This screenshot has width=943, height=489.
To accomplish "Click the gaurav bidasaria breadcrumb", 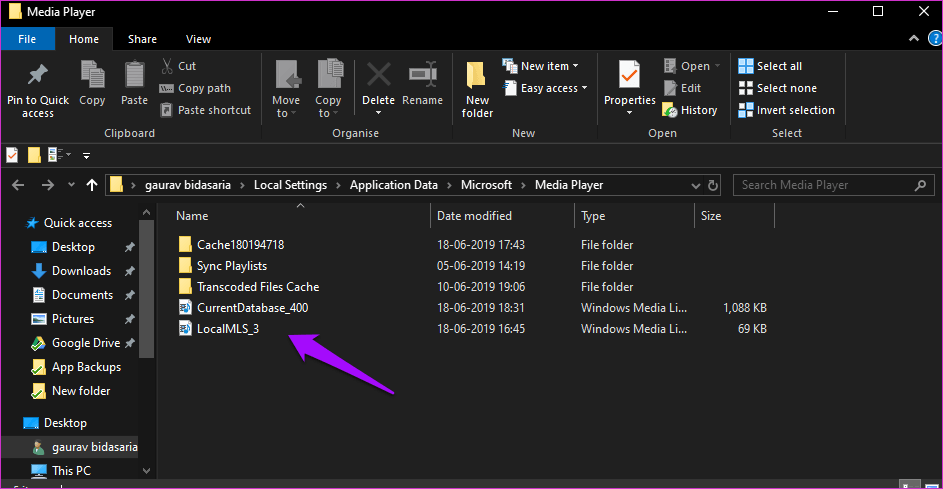I will coord(188,185).
